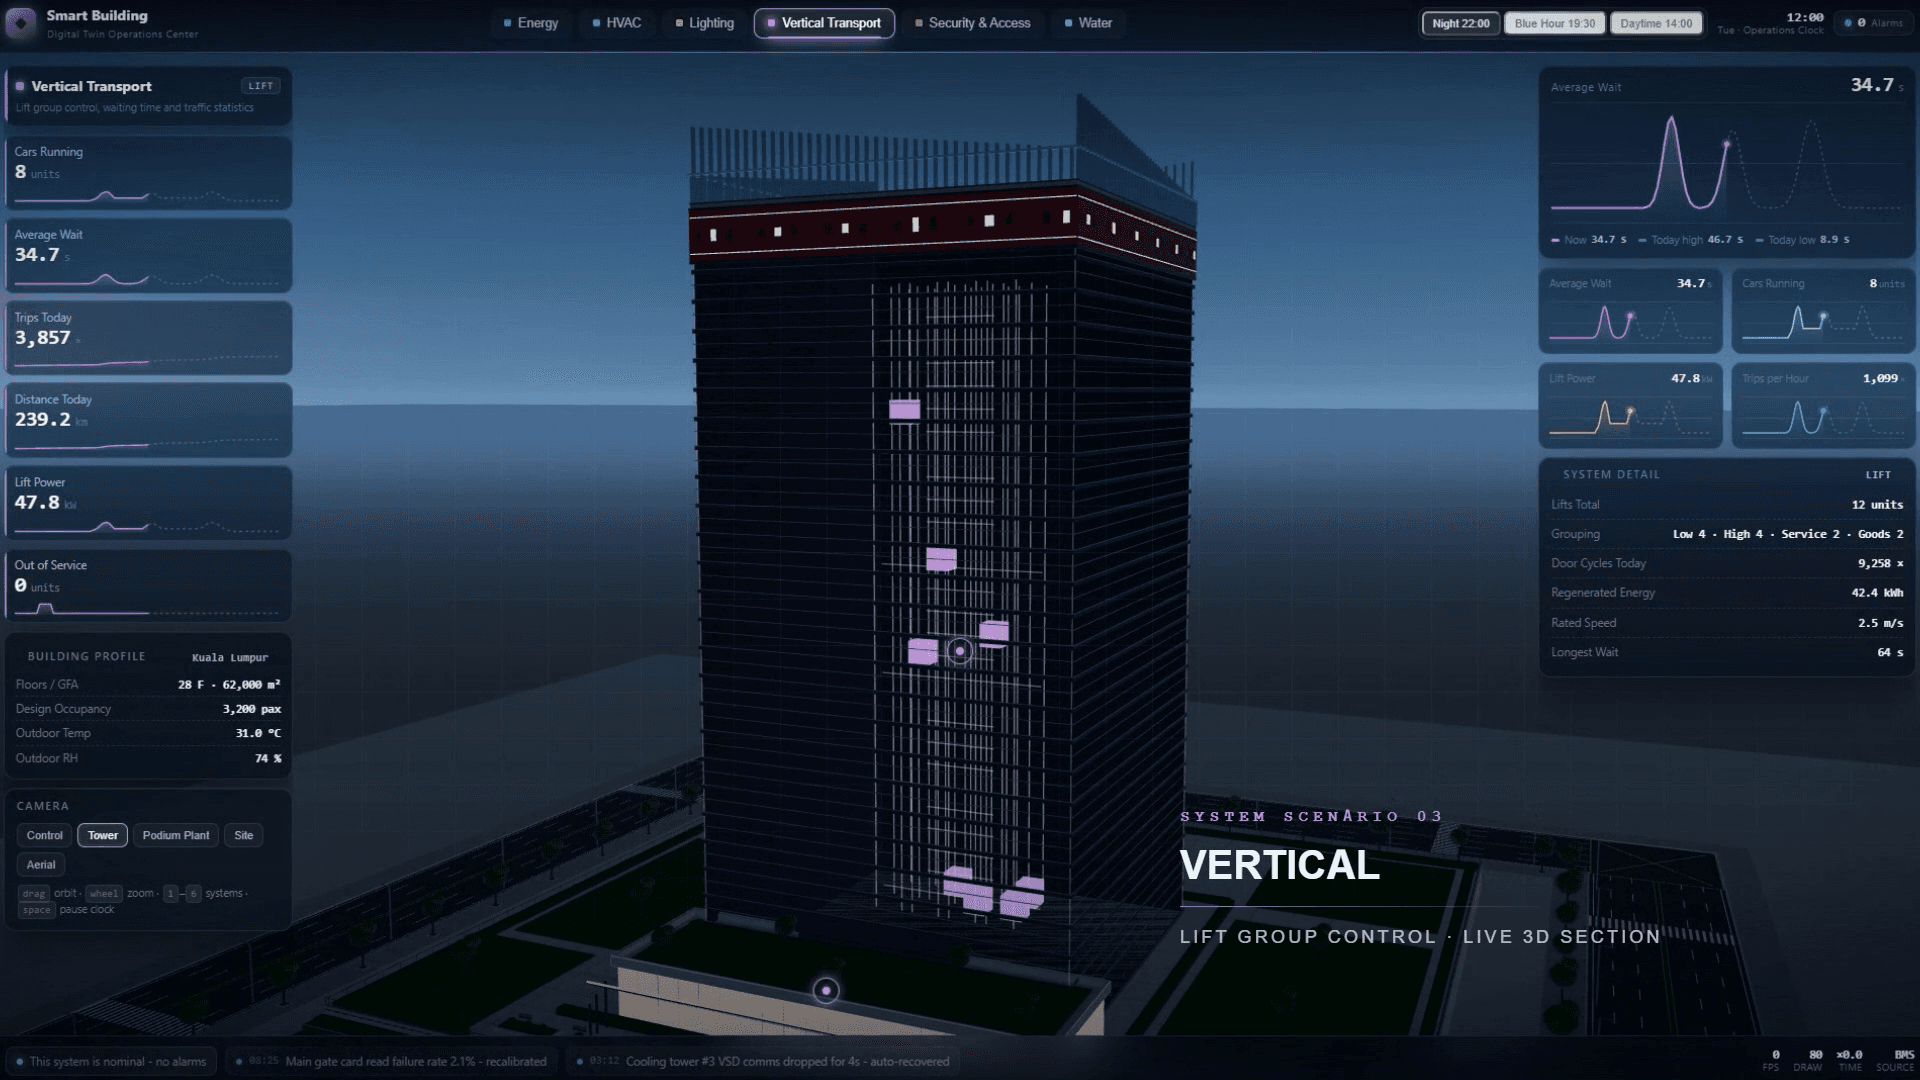Click the Longest Wait row
Screen dimensions: 1920x1080
coord(1727,652)
